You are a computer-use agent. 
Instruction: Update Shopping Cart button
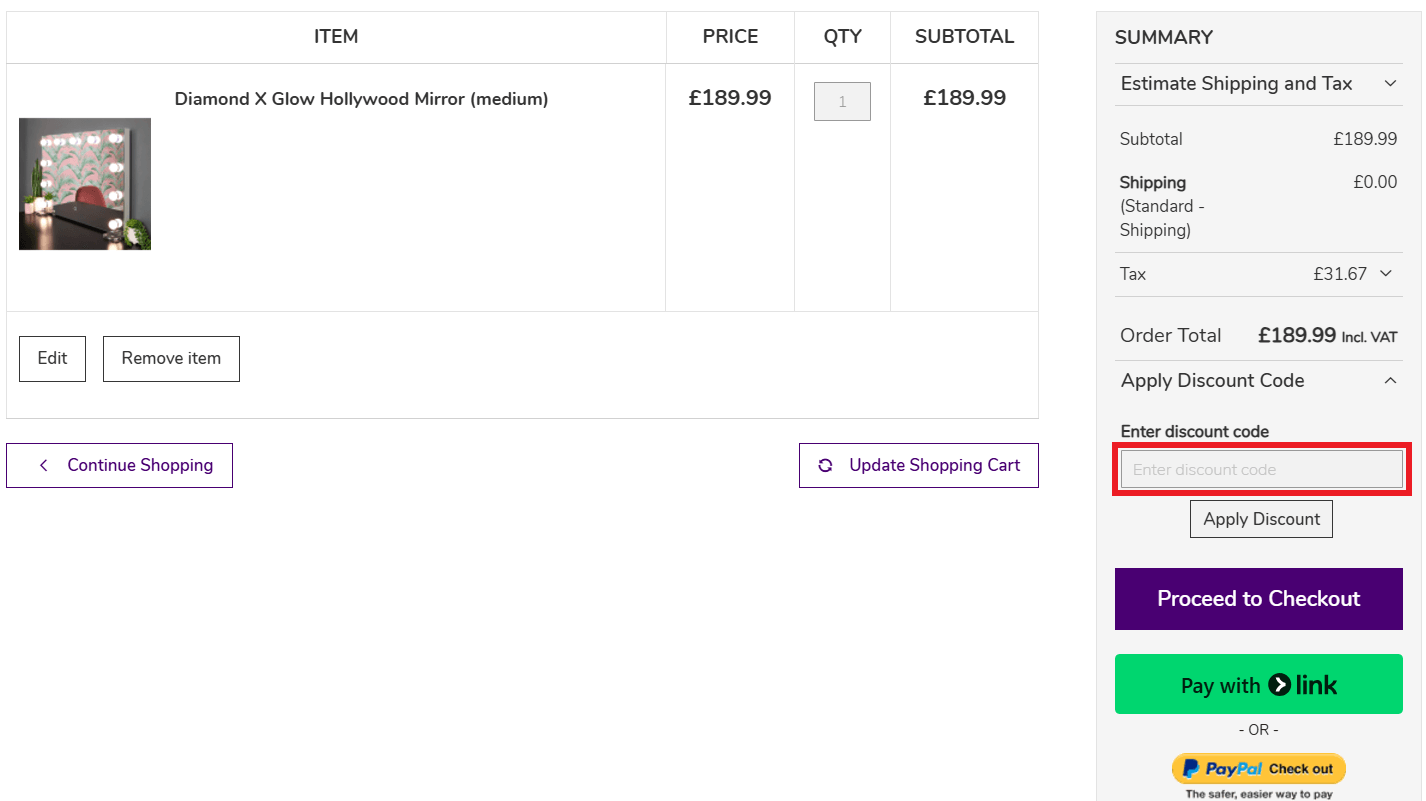919,465
